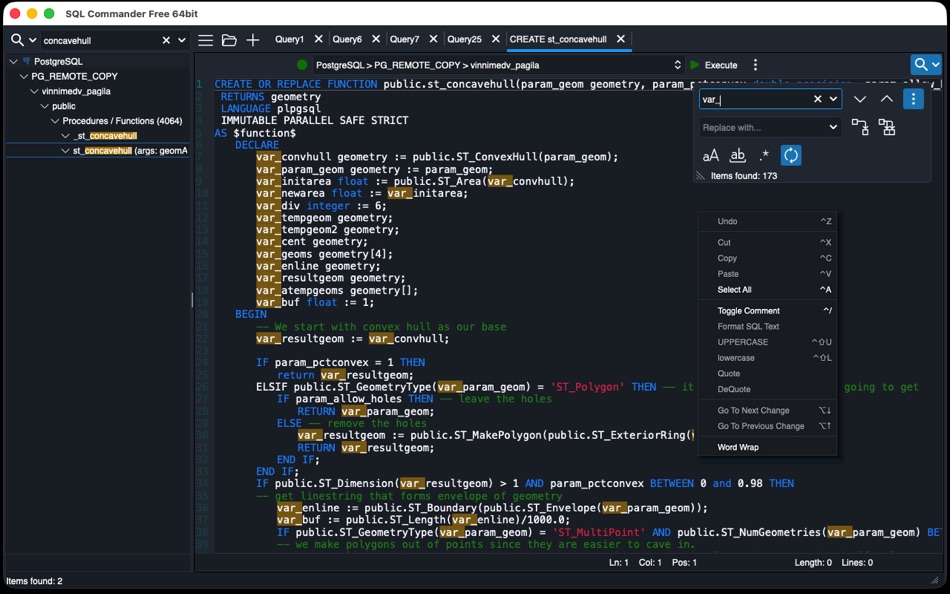Go to next match with down chevron
The width and height of the screenshot is (950, 594).
[x=860, y=99]
